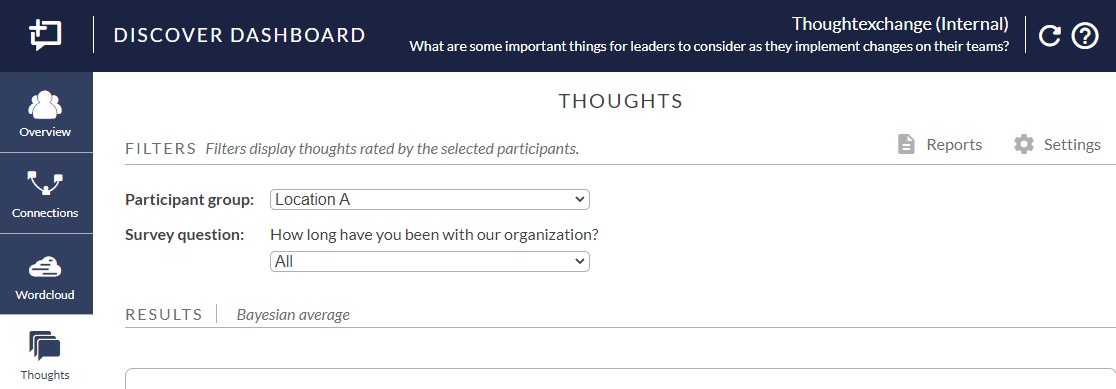This screenshot has height=389, width=1116.
Task: Click the chevron arrow on the Location A select
Action: coord(579,200)
